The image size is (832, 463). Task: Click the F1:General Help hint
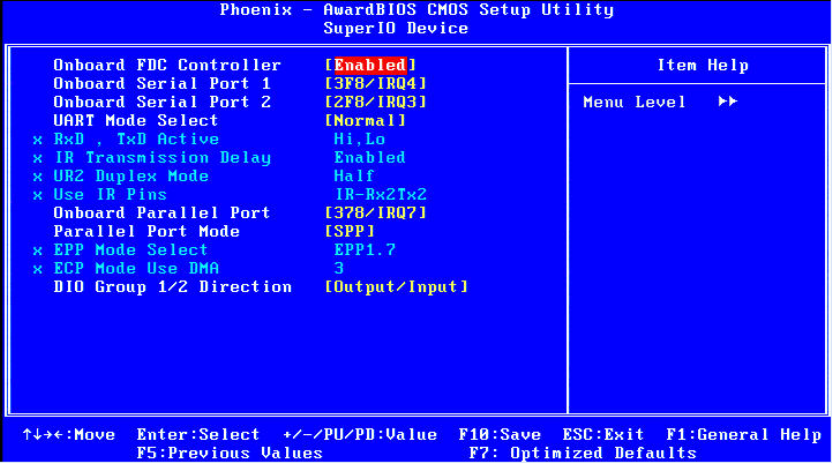[744, 435]
